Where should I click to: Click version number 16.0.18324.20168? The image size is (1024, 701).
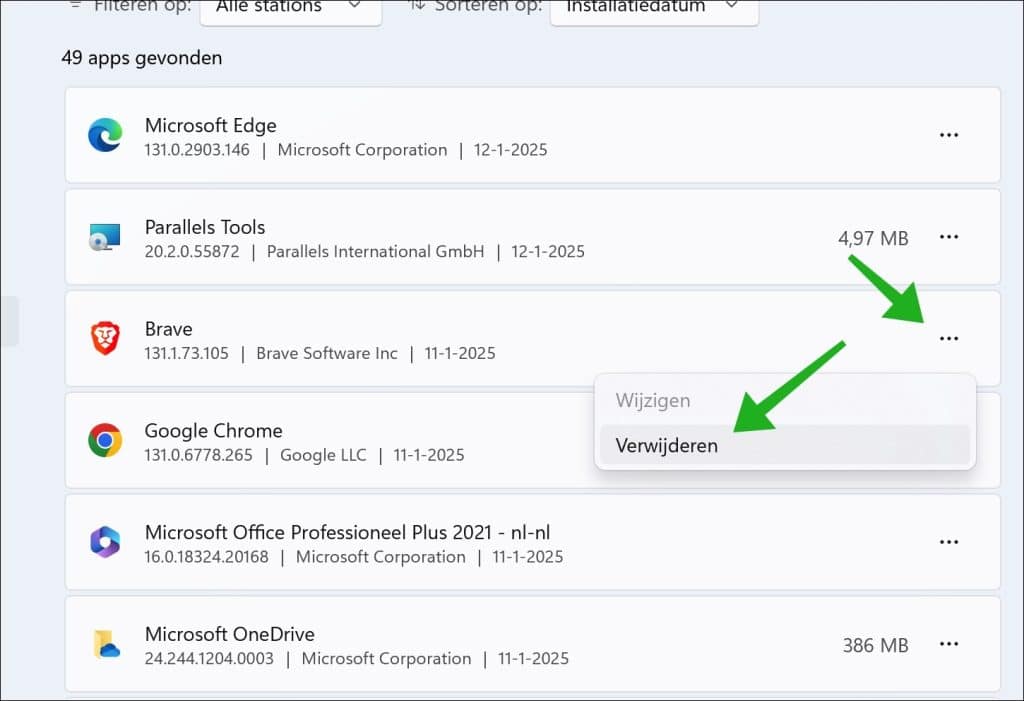click(206, 557)
